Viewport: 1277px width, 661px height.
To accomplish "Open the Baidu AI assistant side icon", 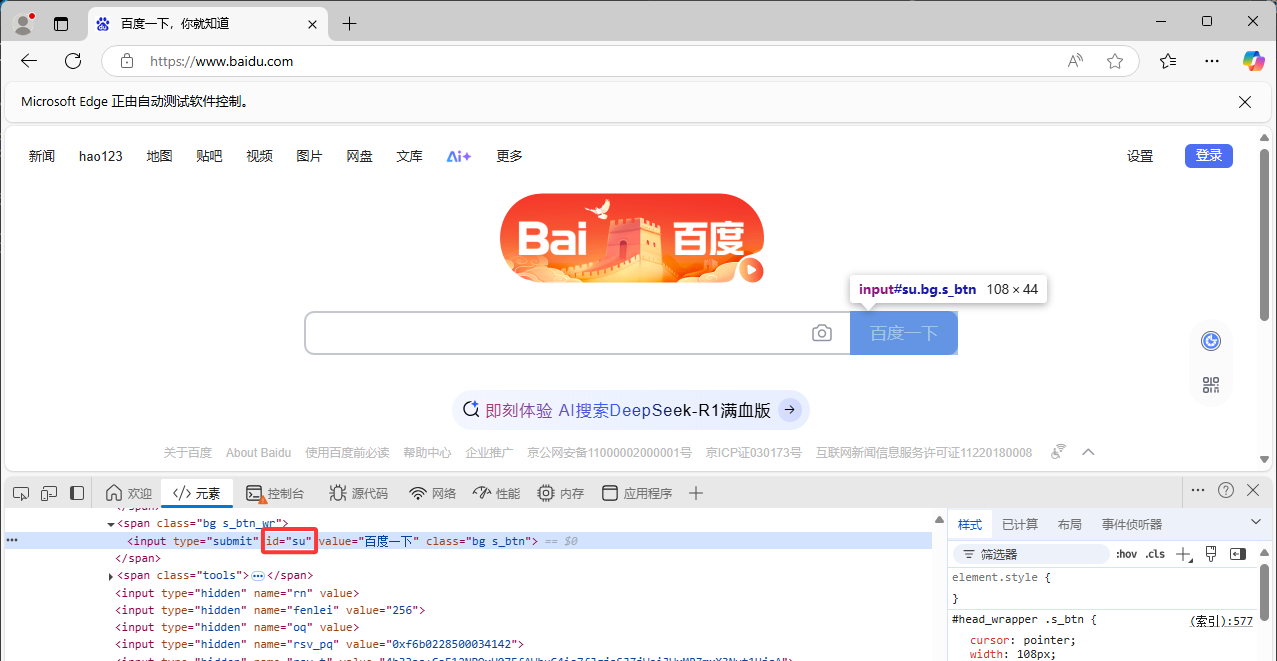I will pyautogui.click(x=1211, y=341).
